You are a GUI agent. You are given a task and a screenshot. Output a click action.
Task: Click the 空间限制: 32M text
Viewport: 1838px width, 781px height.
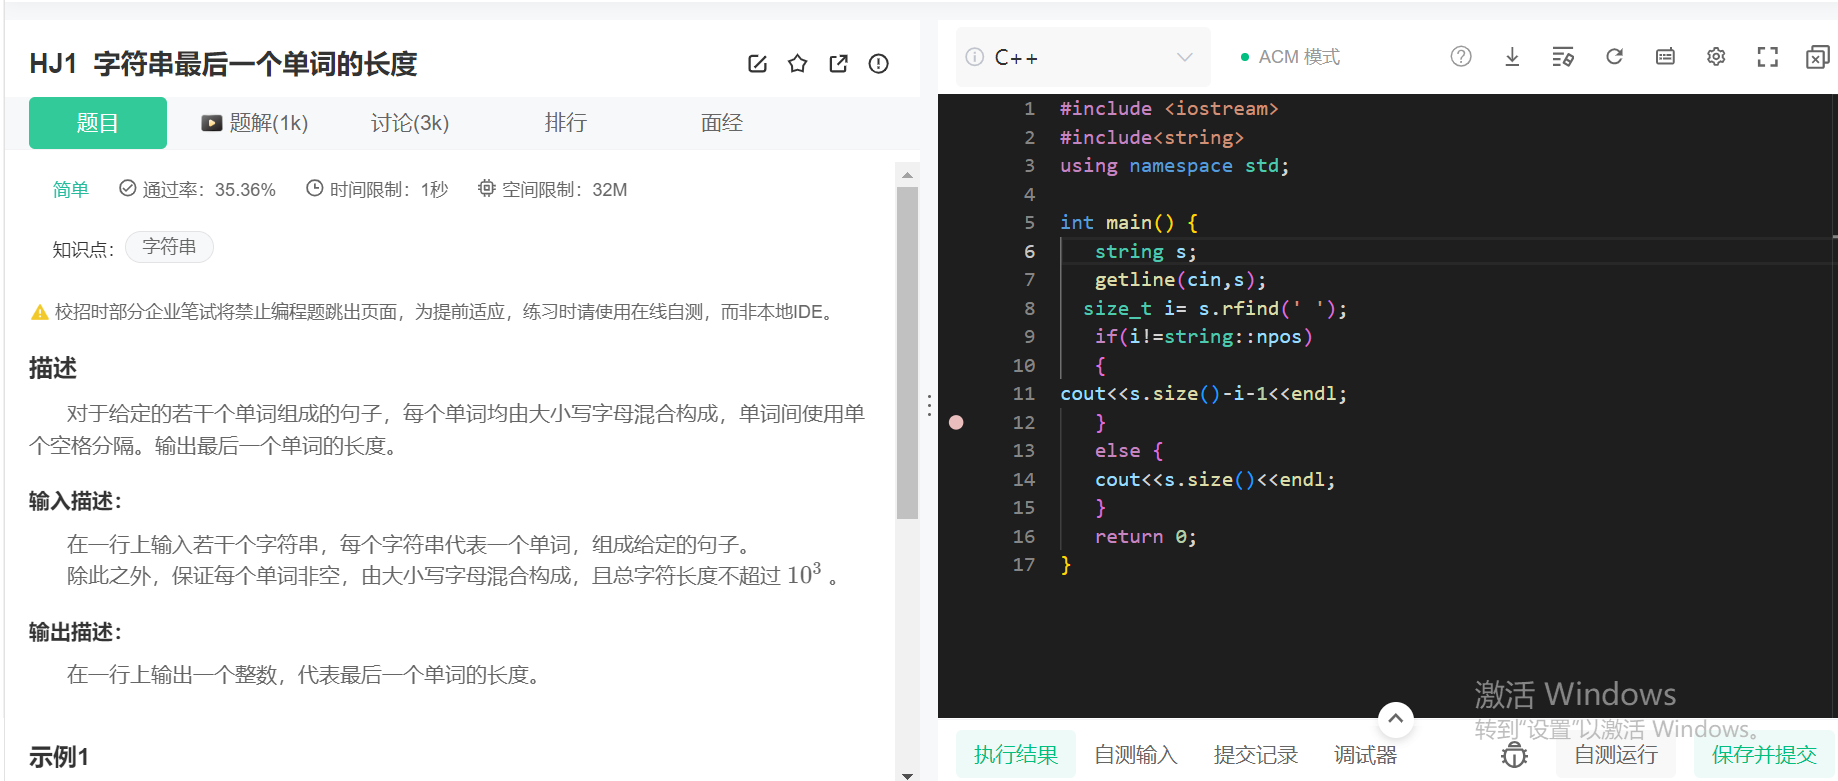552,190
